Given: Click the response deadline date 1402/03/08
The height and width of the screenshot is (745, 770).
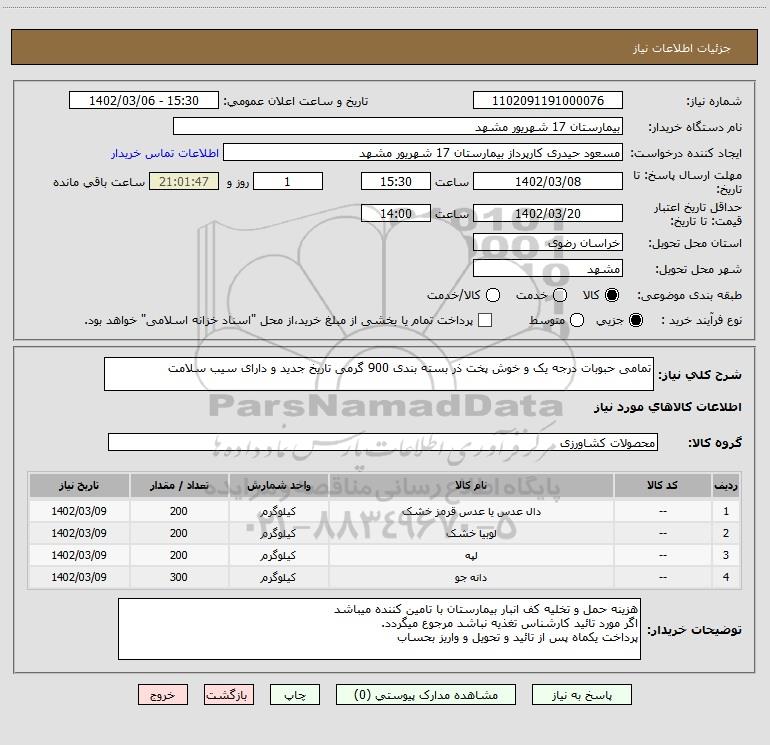Looking at the screenshot, I should pos(548,181).
